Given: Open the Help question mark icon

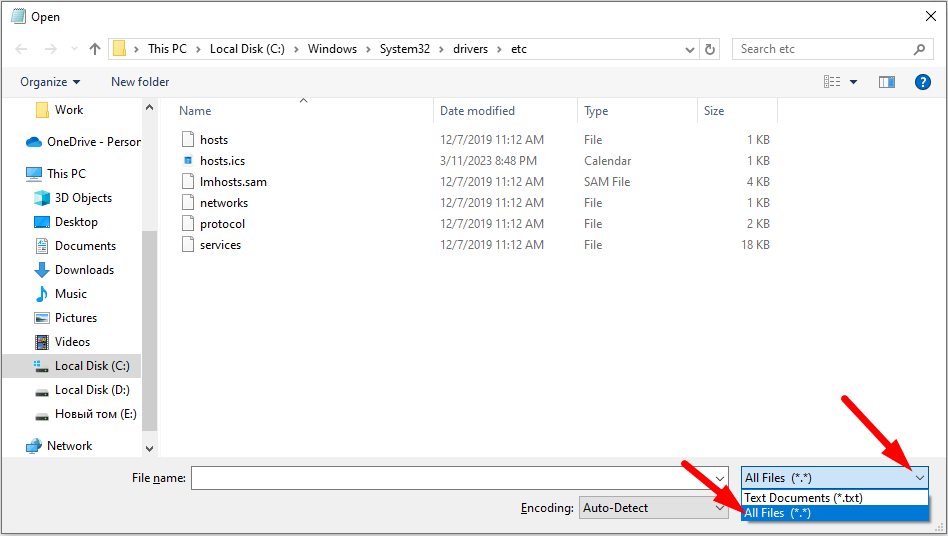Looking at the screenshot, I should pyautogui.click(x=923, y=82).
